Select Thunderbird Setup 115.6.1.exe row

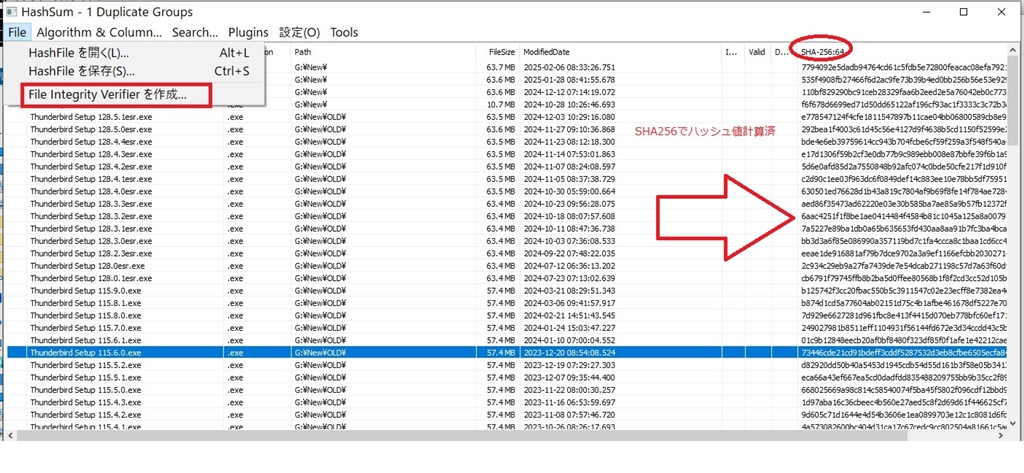509,340
